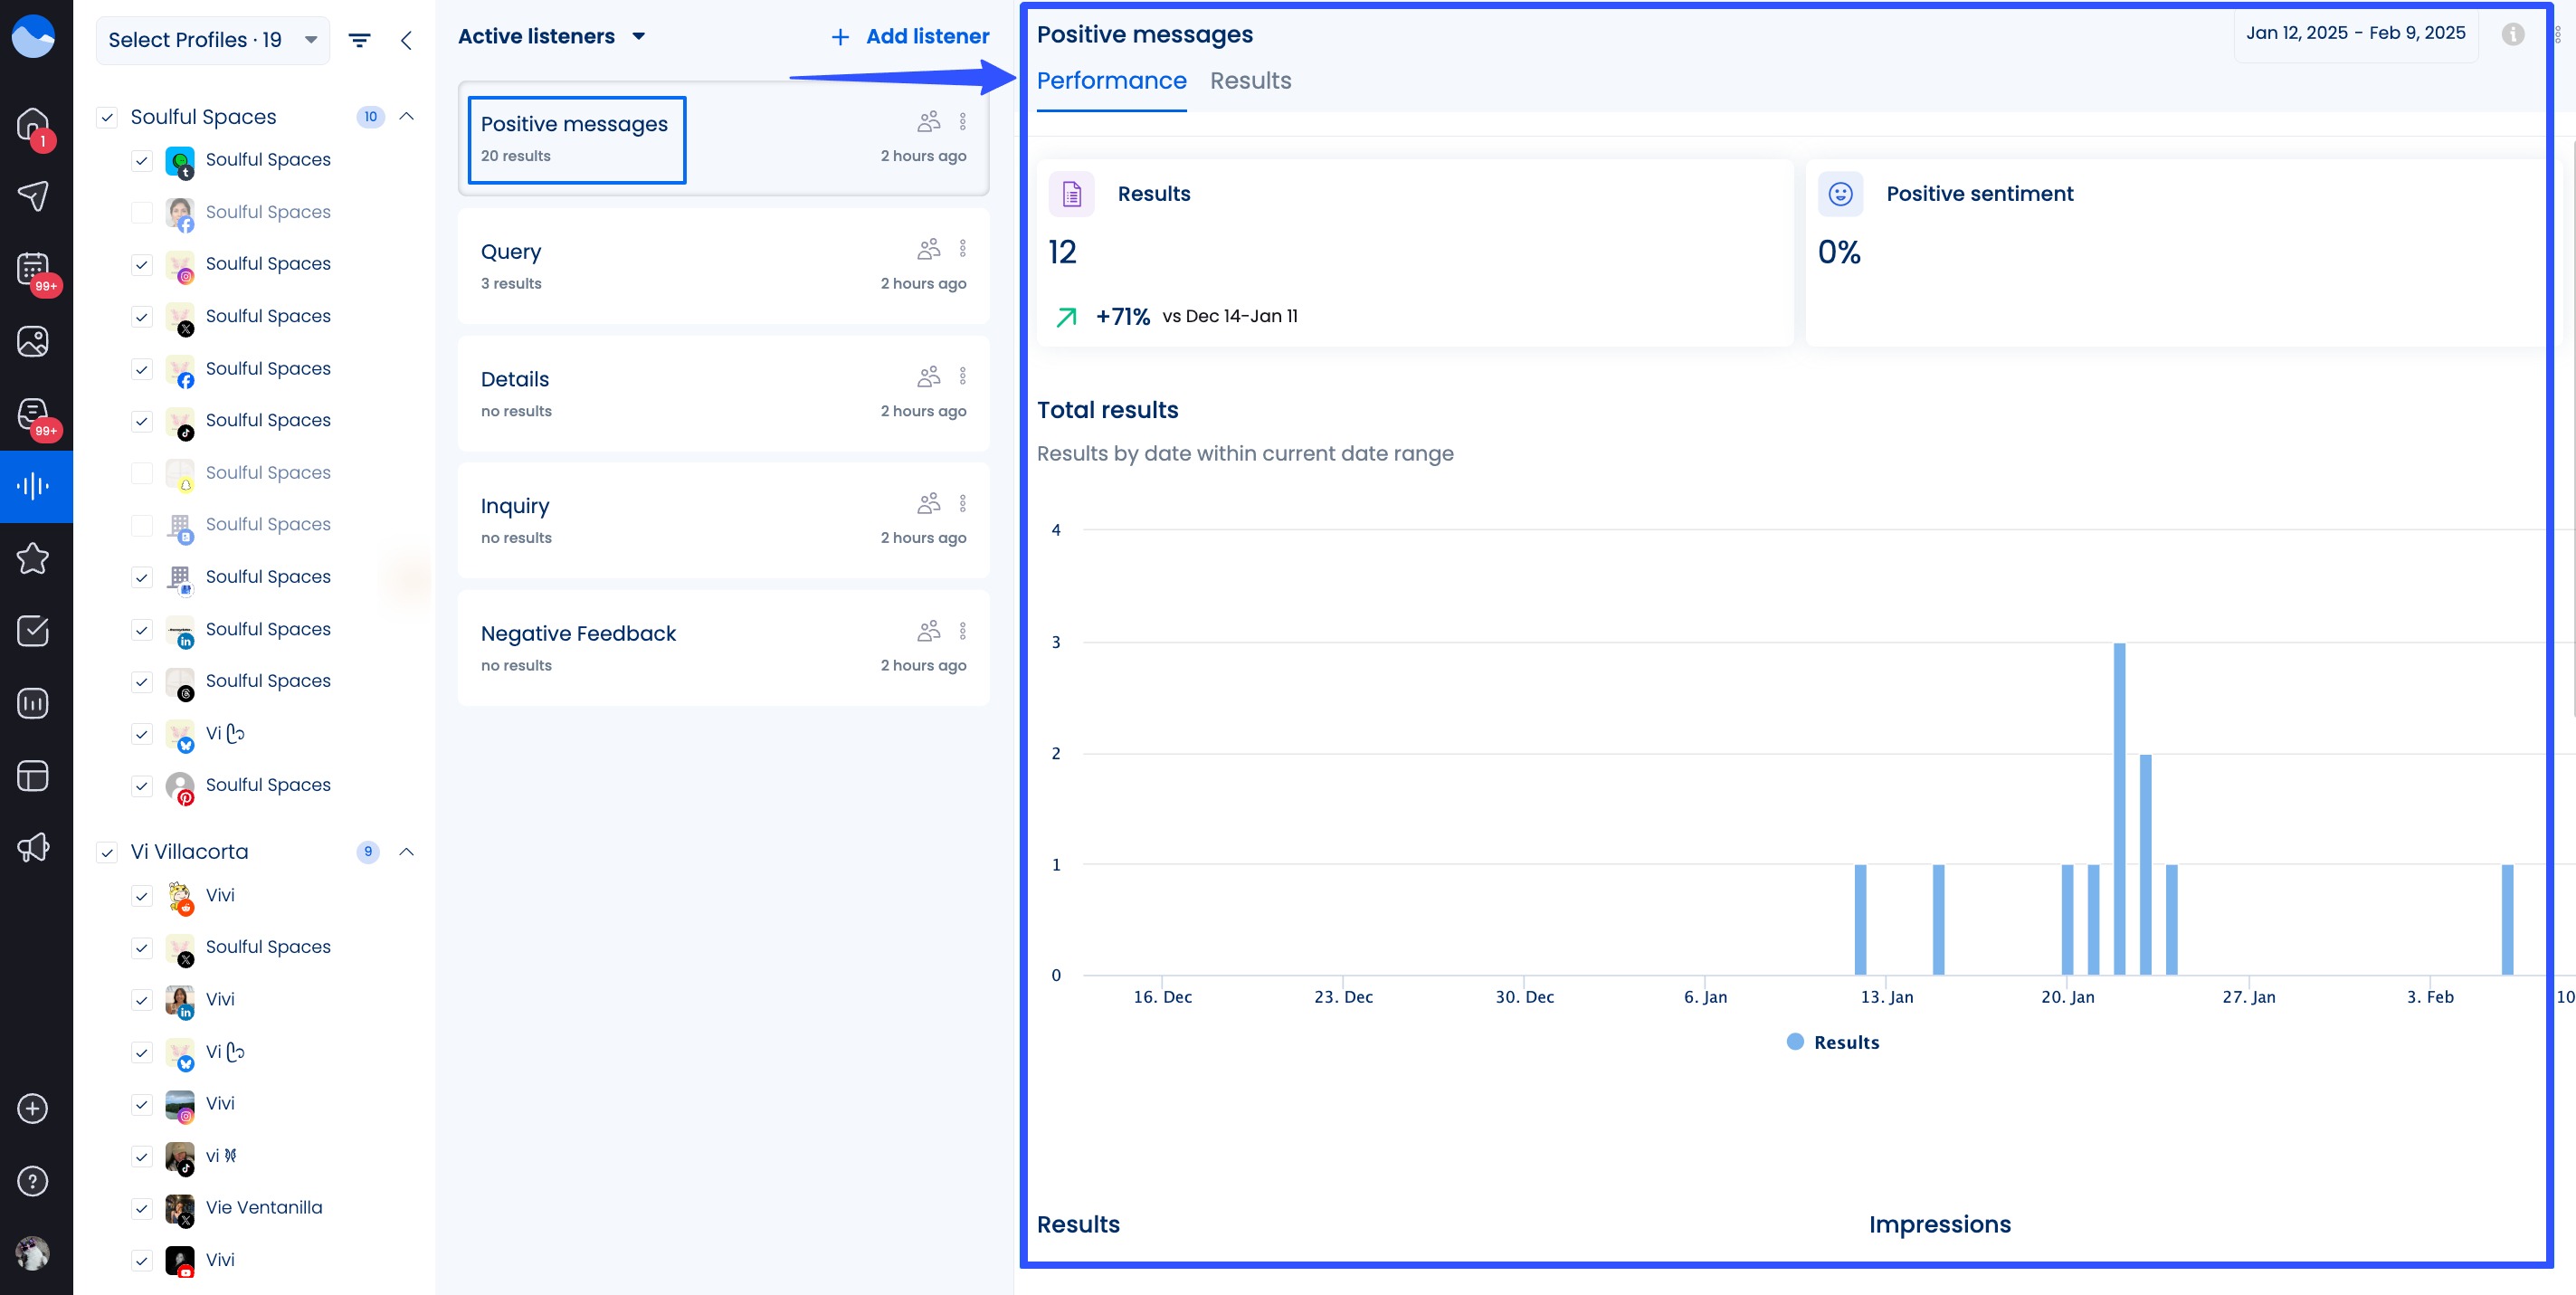
Task: Switch to the Results tab
Action: (x=1250, y=81)
